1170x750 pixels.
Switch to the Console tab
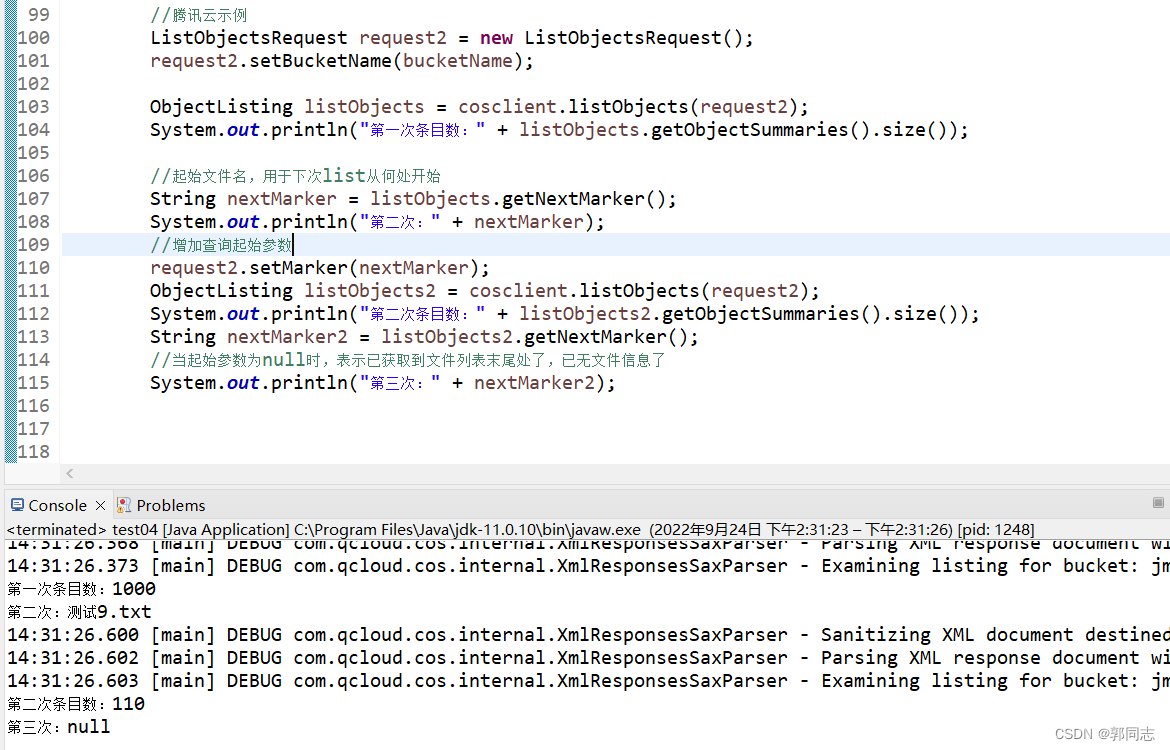pyautogui.click(x=57, y=505)
